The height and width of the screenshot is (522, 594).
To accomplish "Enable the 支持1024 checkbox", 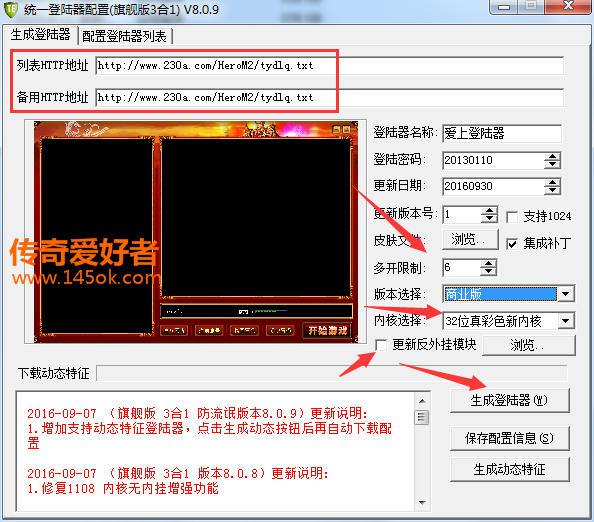I will tap(512, 217).
